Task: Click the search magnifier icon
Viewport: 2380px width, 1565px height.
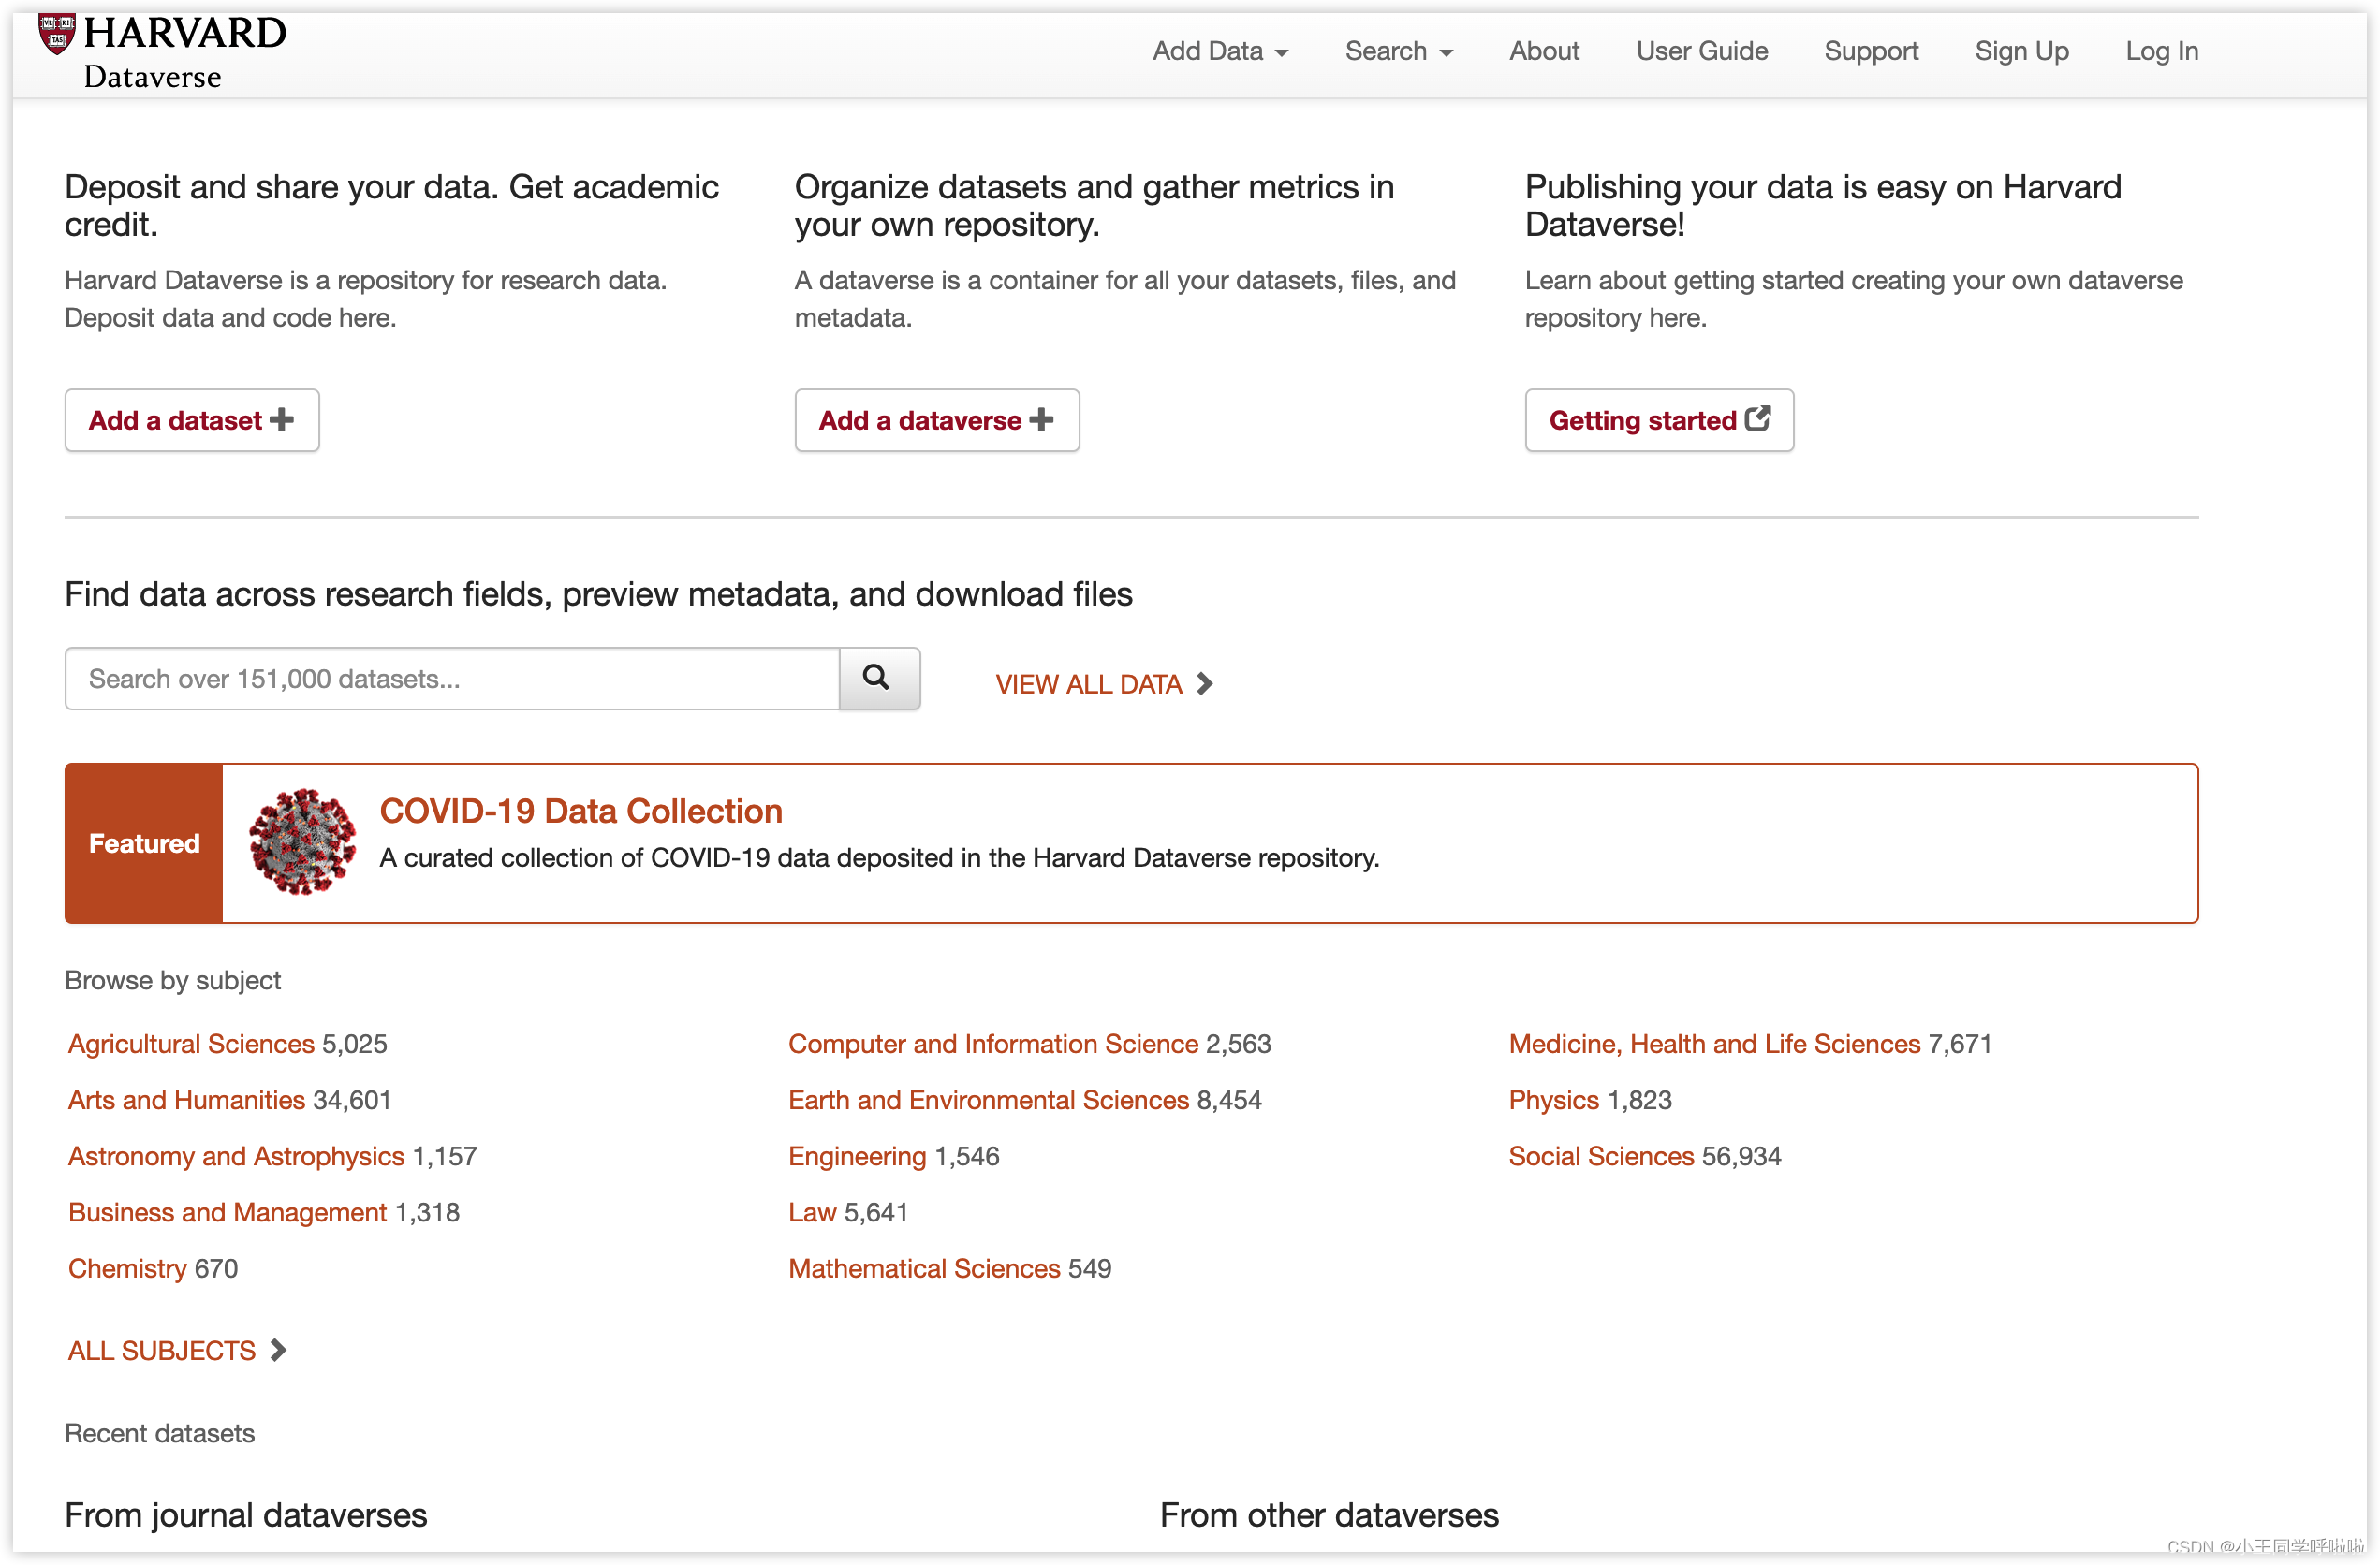Action: [x=877, y=678]
